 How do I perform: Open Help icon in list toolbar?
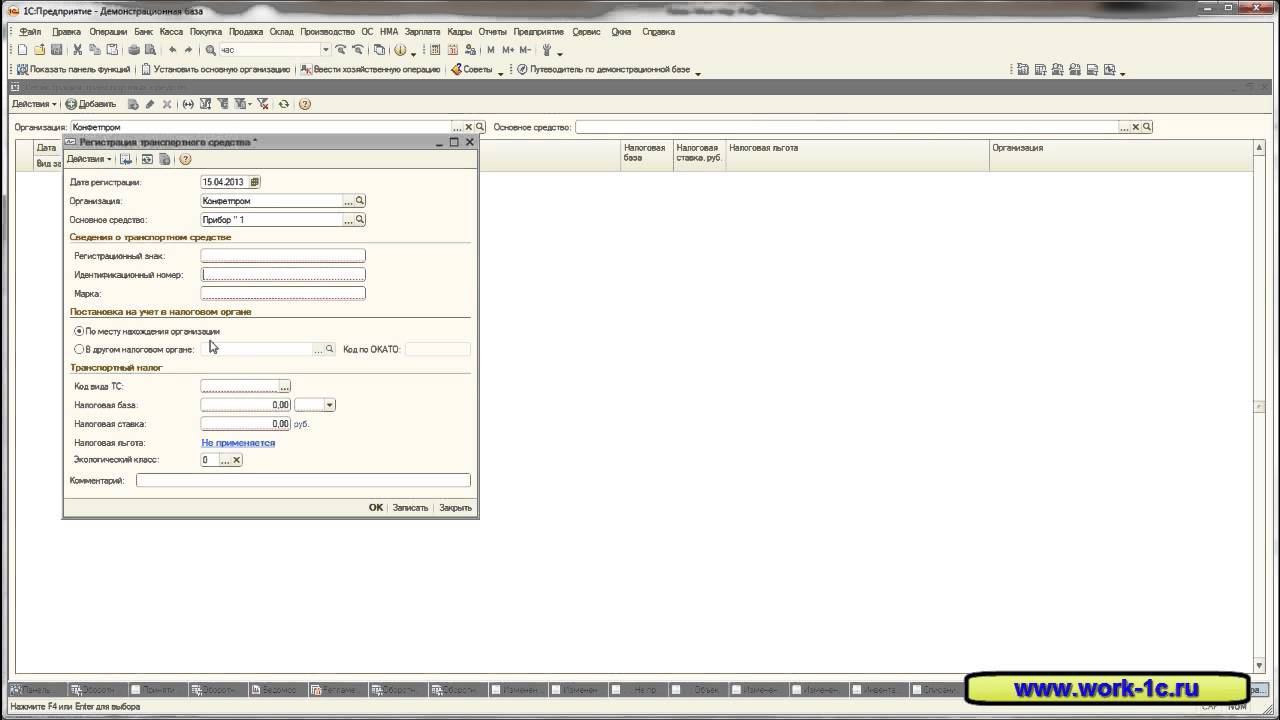click(x=305, y=104)
